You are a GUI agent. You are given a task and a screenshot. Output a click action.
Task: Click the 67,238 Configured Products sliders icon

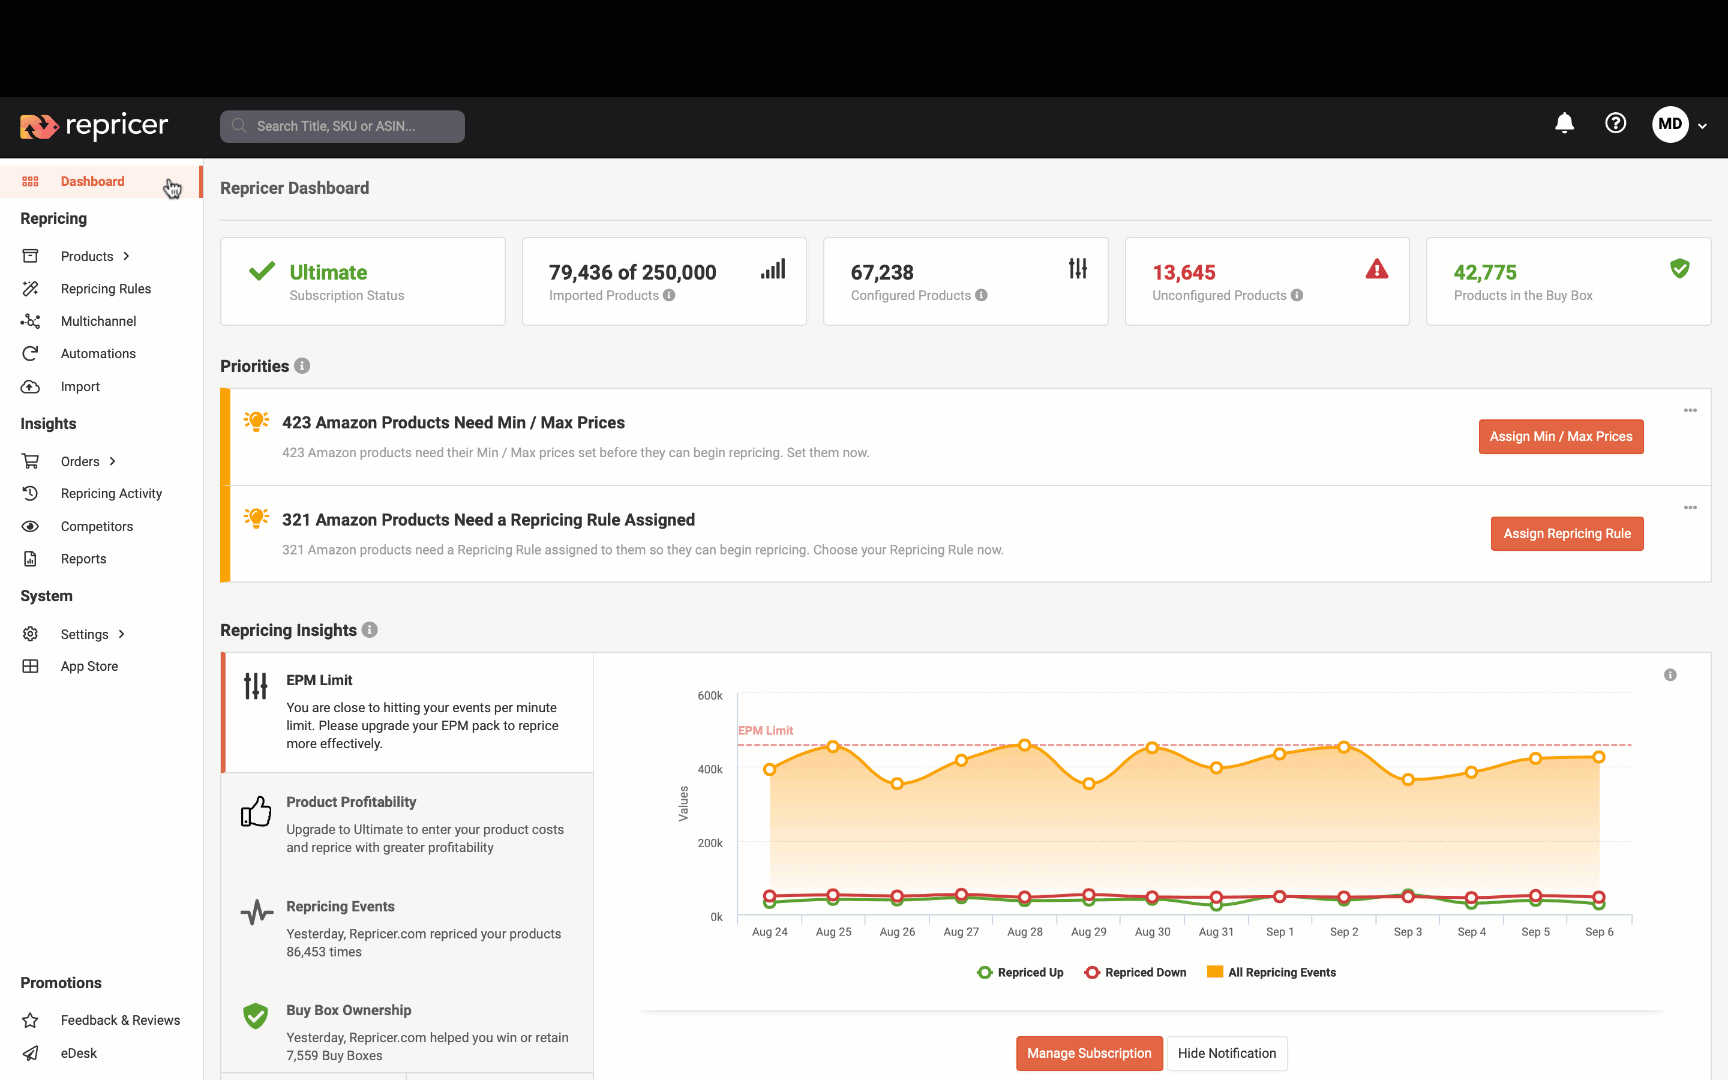[1077, 269]
